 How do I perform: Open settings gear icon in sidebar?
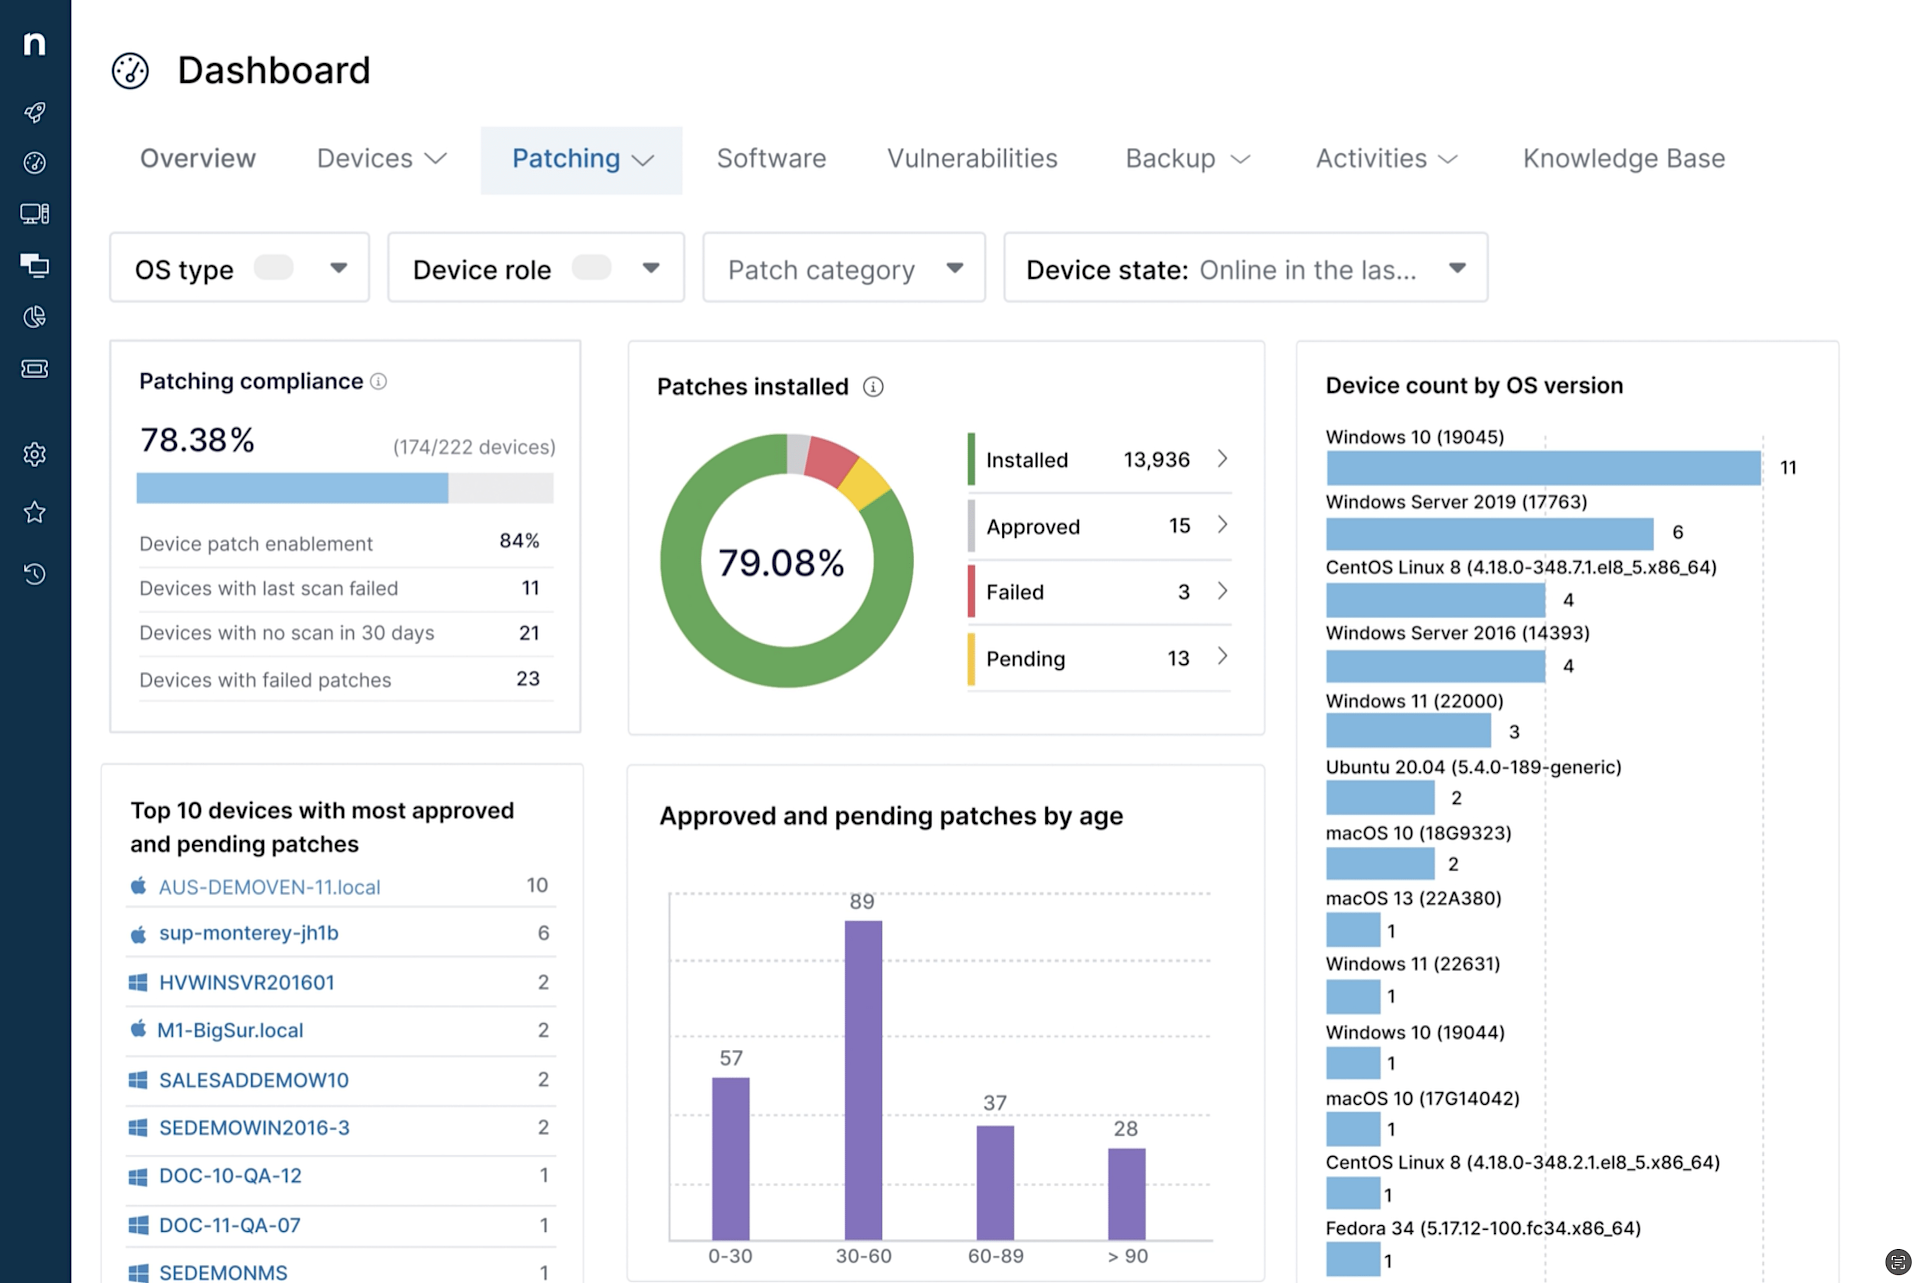[x=35, y=454]
